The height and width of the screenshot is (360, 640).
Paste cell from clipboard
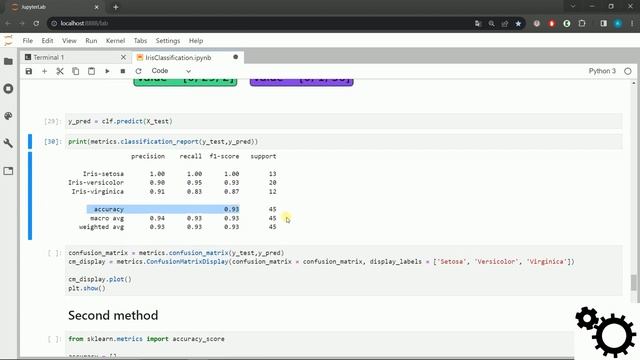point(91,71)
